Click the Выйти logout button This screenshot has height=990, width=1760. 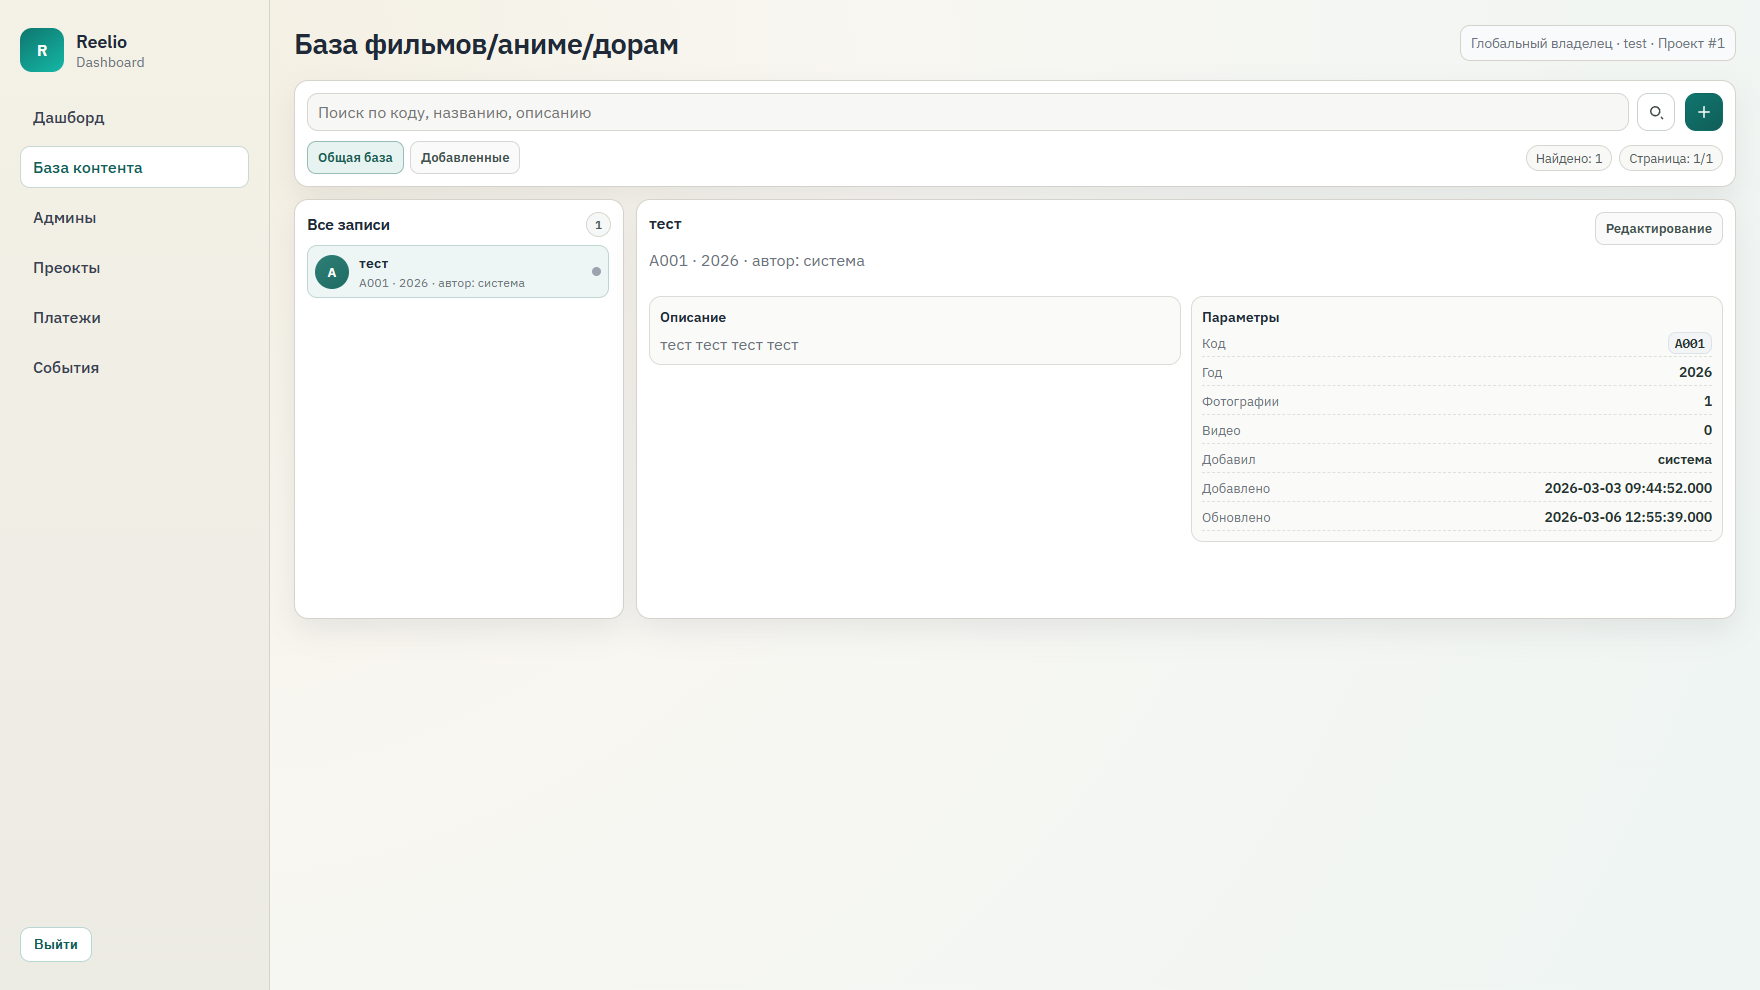tap(56, 944)
